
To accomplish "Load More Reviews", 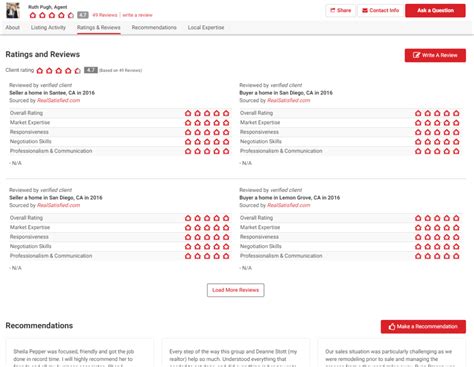I will 235,290.
